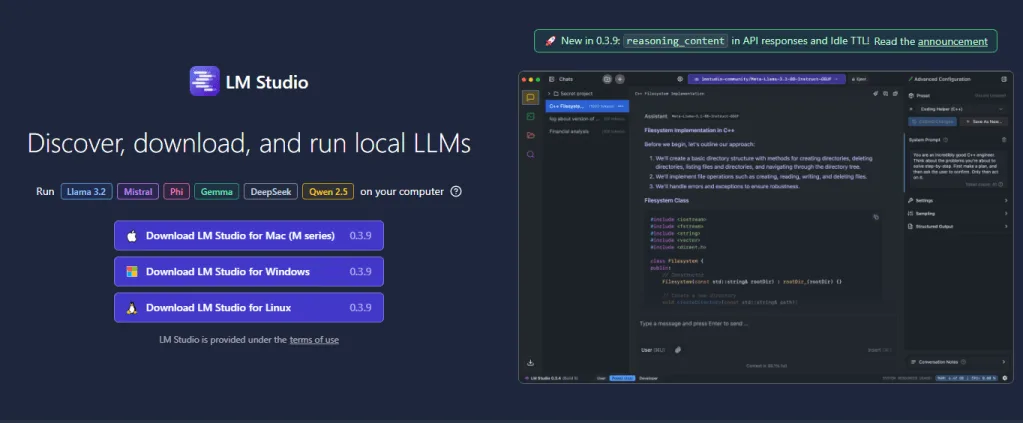Click the copy icon on the code block

(x=876, y=217)
